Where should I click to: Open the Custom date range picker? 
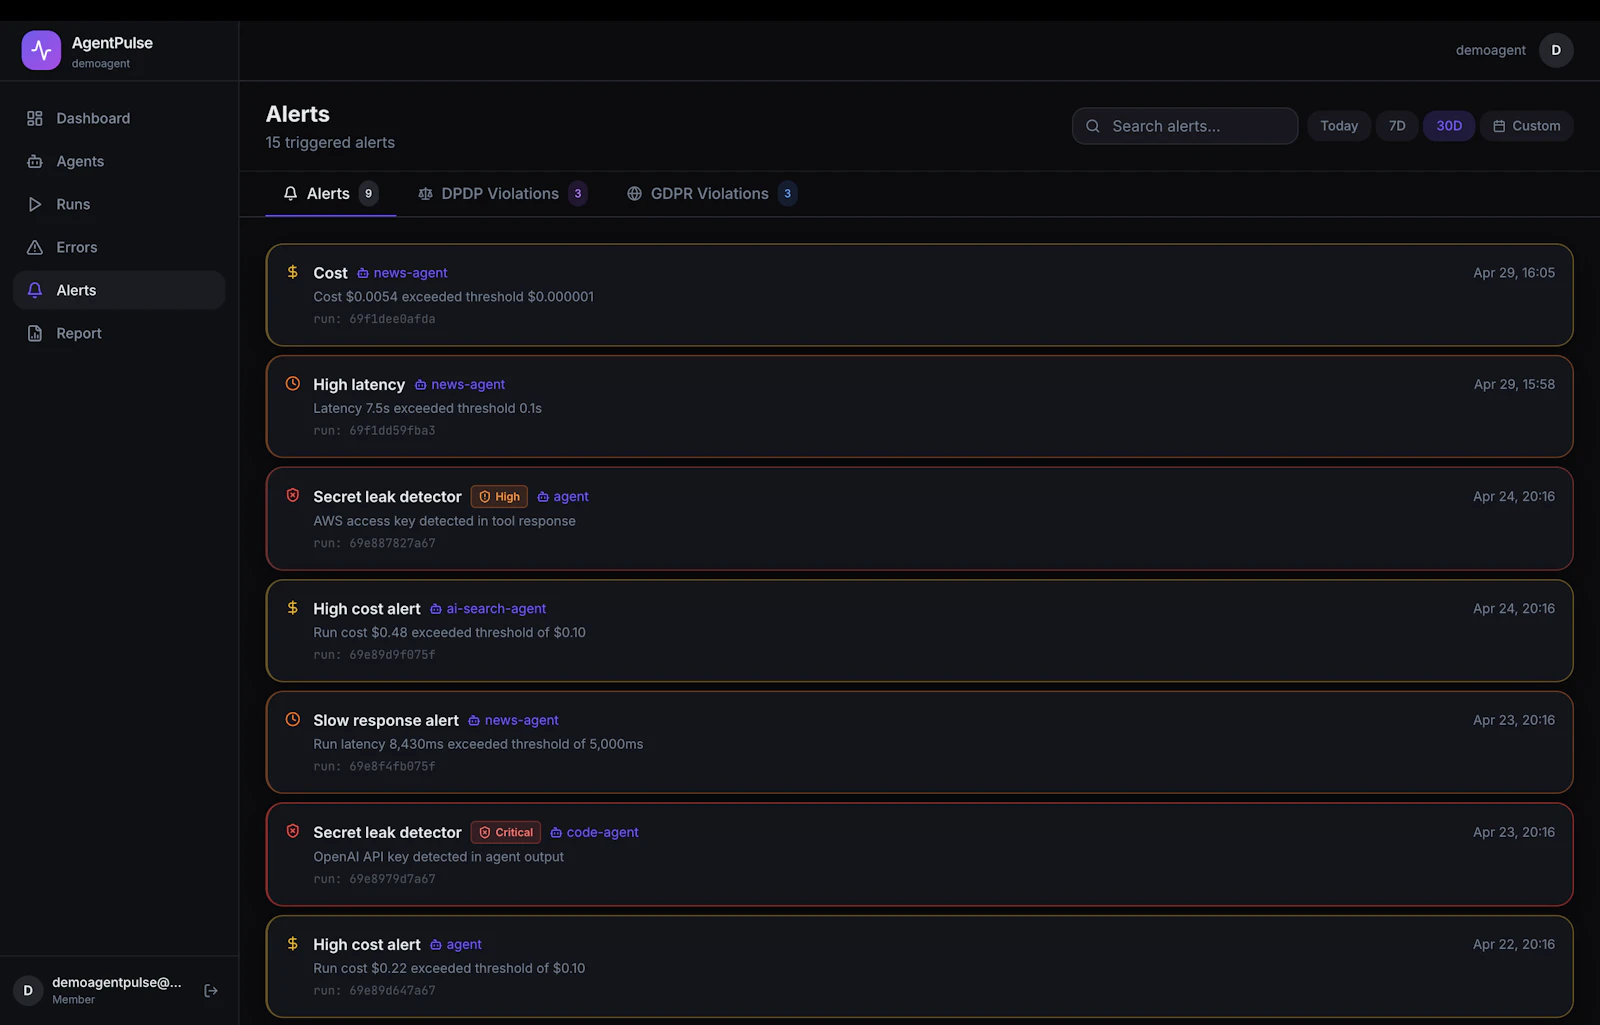(x=1526, y=126)
